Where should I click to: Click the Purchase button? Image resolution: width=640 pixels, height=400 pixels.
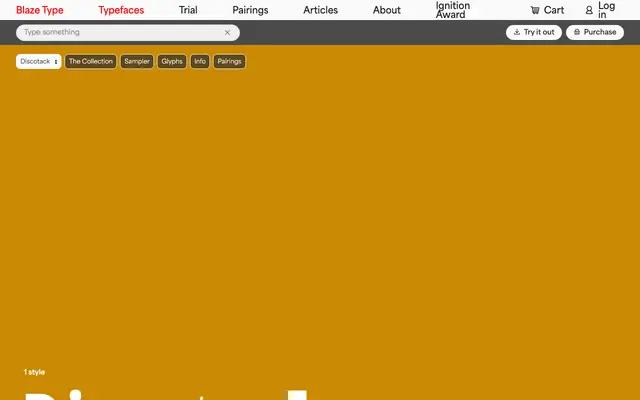pos(595,32)
